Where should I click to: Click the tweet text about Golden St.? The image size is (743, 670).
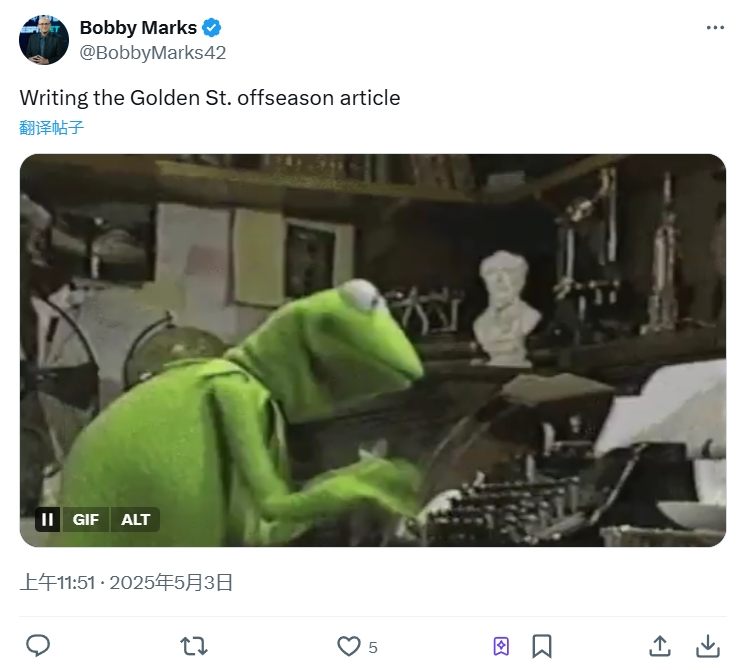(210, 98)
